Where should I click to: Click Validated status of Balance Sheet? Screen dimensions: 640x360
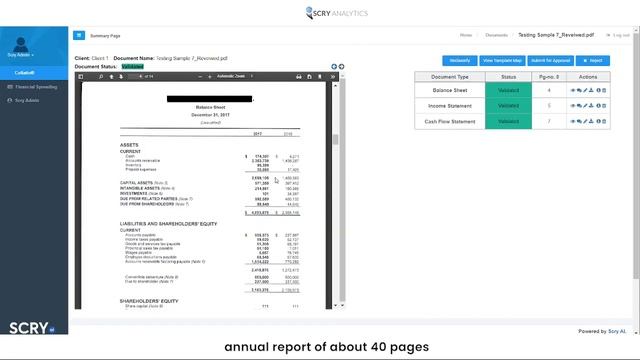pyautogui.click(x=509, y=90)
